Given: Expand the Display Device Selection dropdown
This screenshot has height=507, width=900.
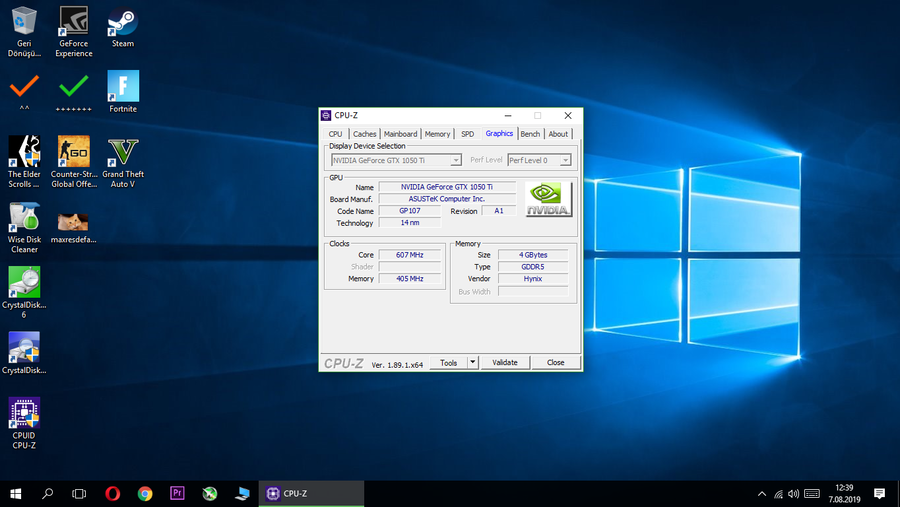Looking at the screenshot, I should [456, 160].
